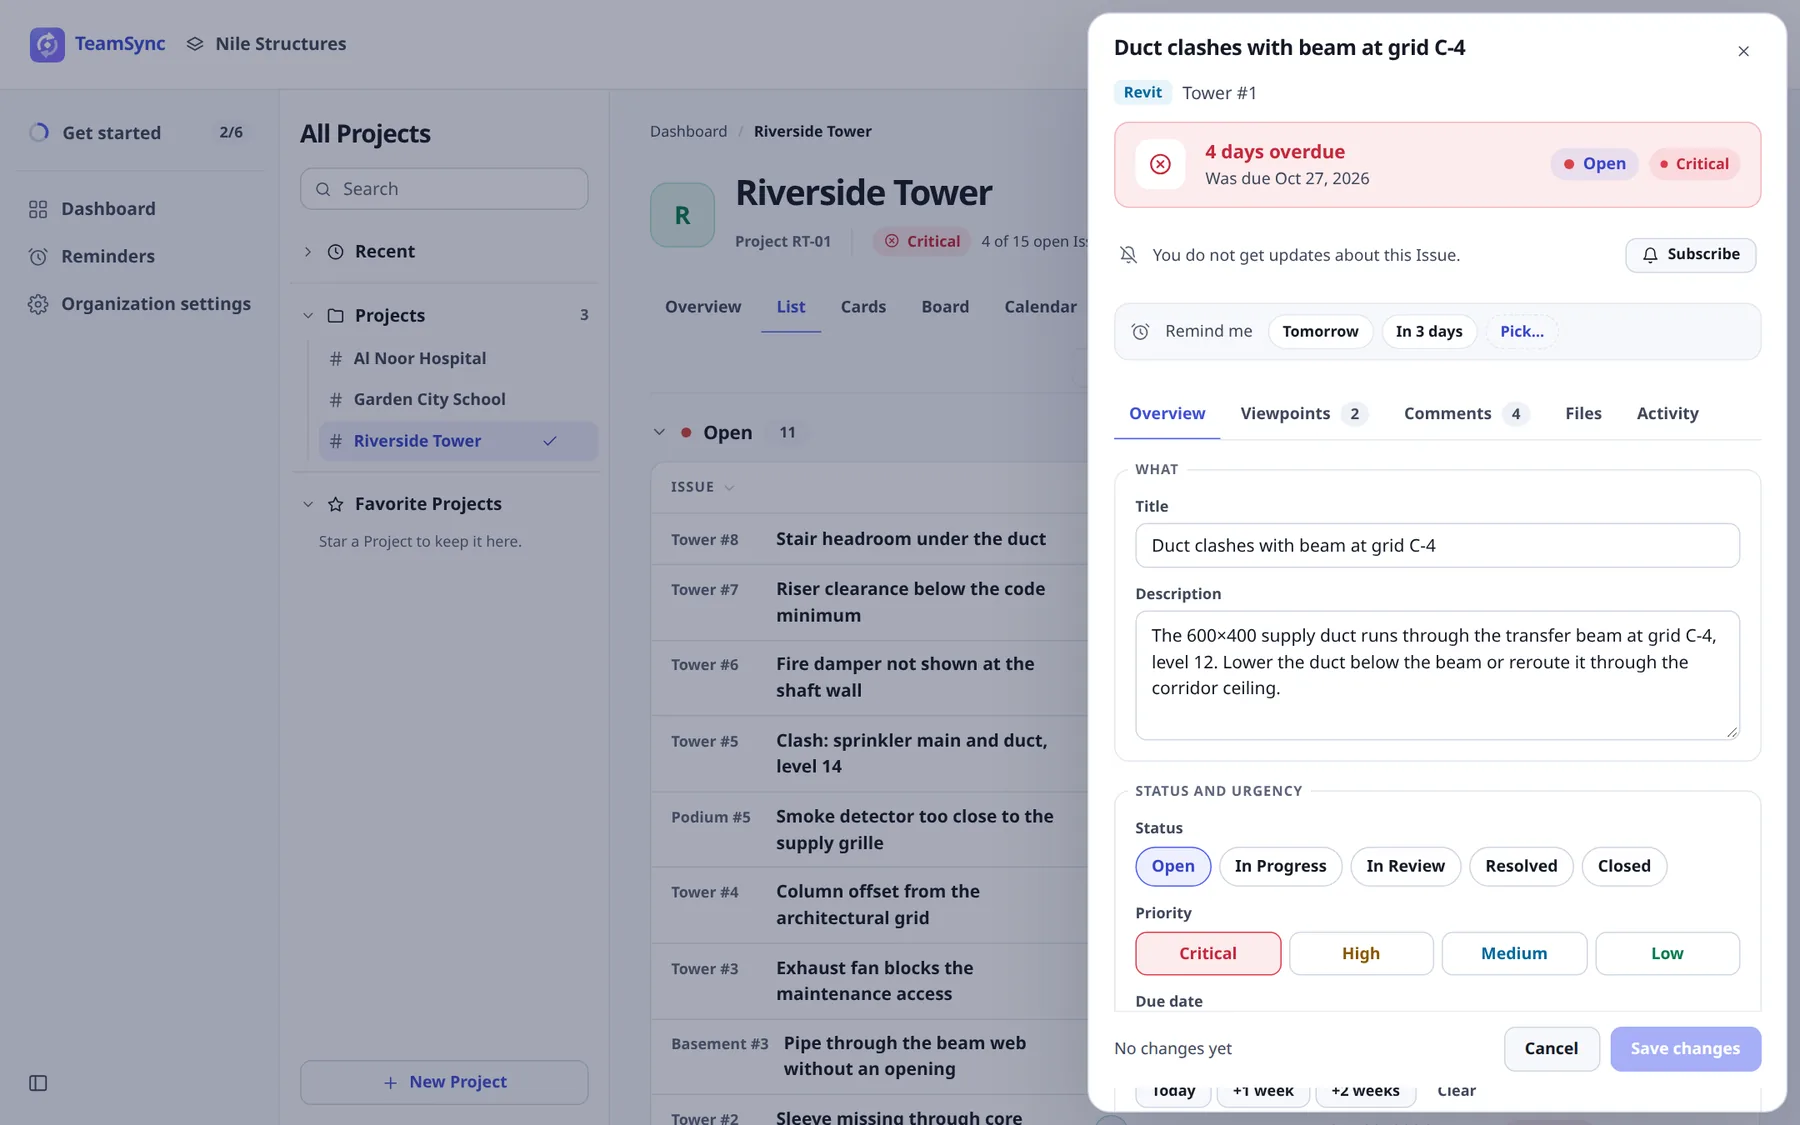Viewport: 1800px width, 1125px height.
Task: Choose Low priority
Action: coord(1667,954)
